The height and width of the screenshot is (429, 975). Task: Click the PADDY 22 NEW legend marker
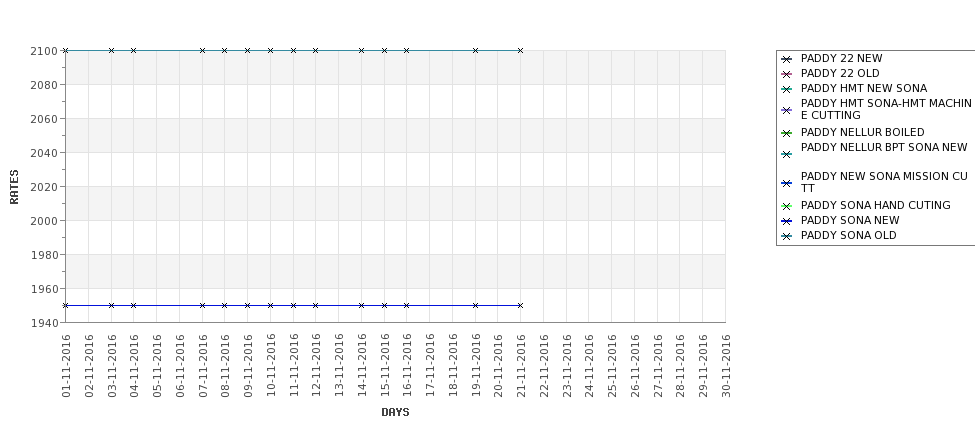click(786, 59)
